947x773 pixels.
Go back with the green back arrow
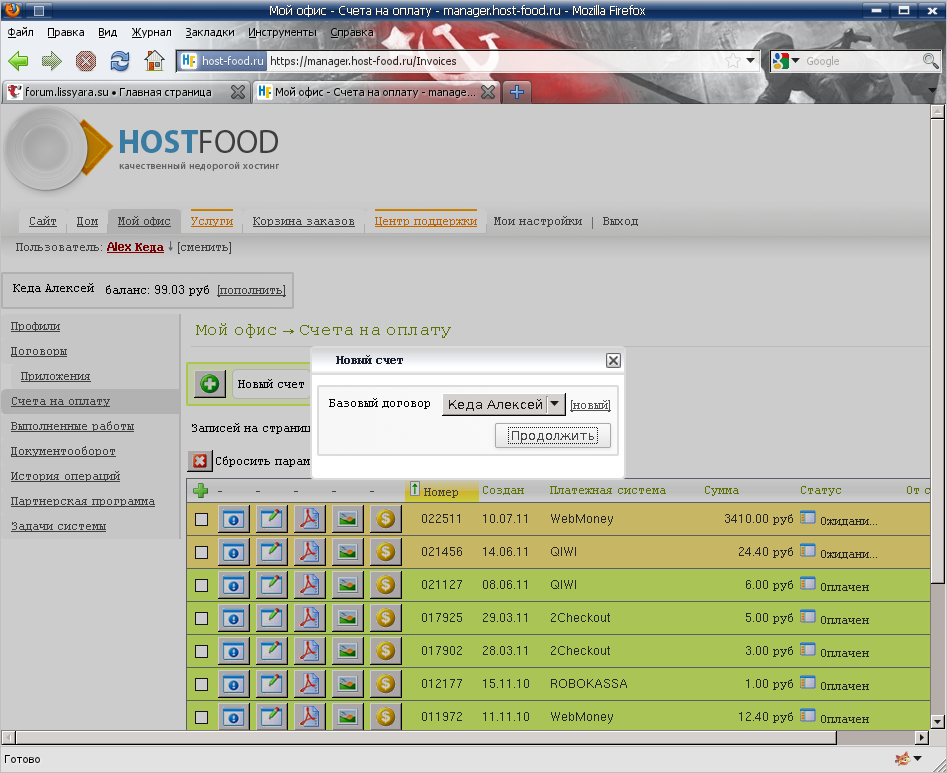(18, 60)
